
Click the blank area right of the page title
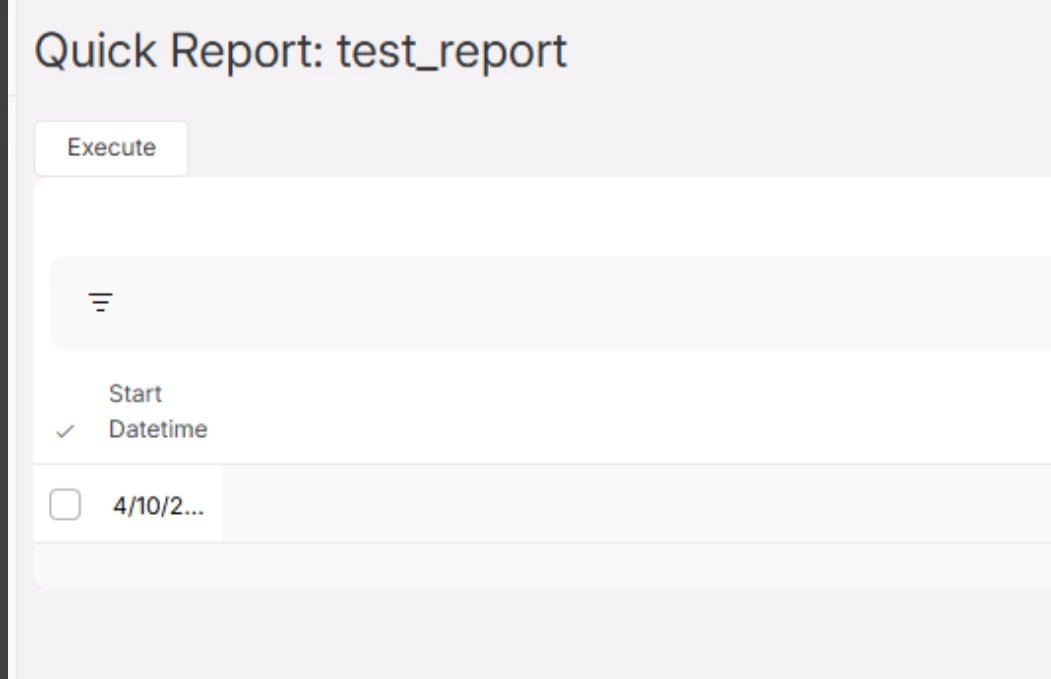point(800,51)
